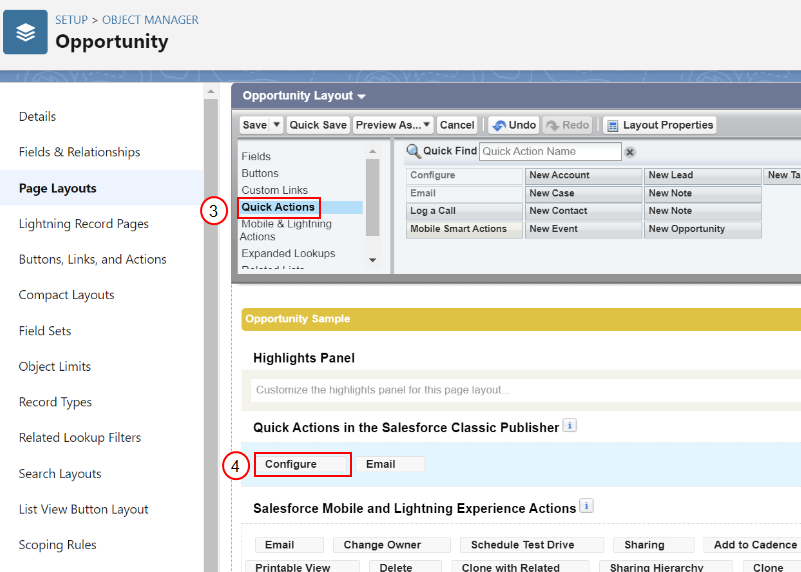Select New Account palette action
Viewport: 801px width, 572px height.
pyautogui.click(x=583, y=175)
